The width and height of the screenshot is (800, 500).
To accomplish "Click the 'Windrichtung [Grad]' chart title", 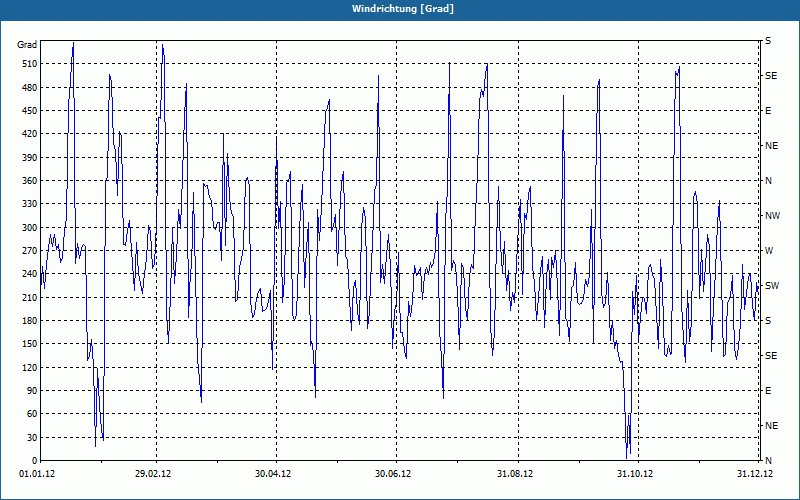I will [403, 9].
